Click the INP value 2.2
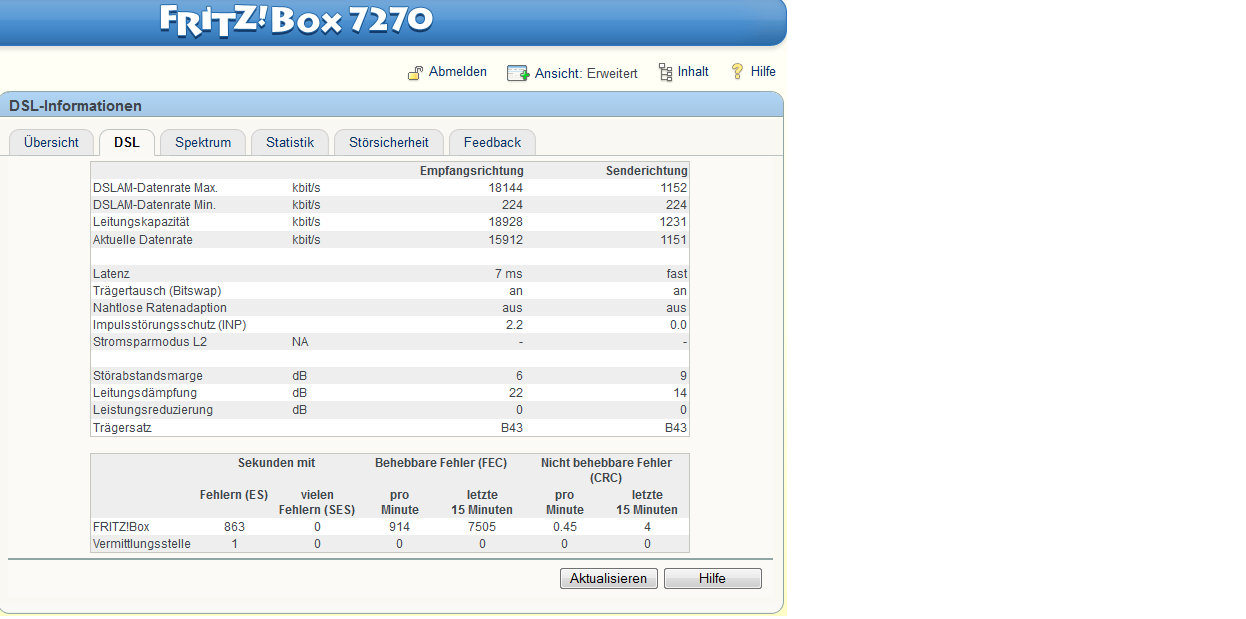Screen dimensions: 1246x619 click(x=514, y=325)
